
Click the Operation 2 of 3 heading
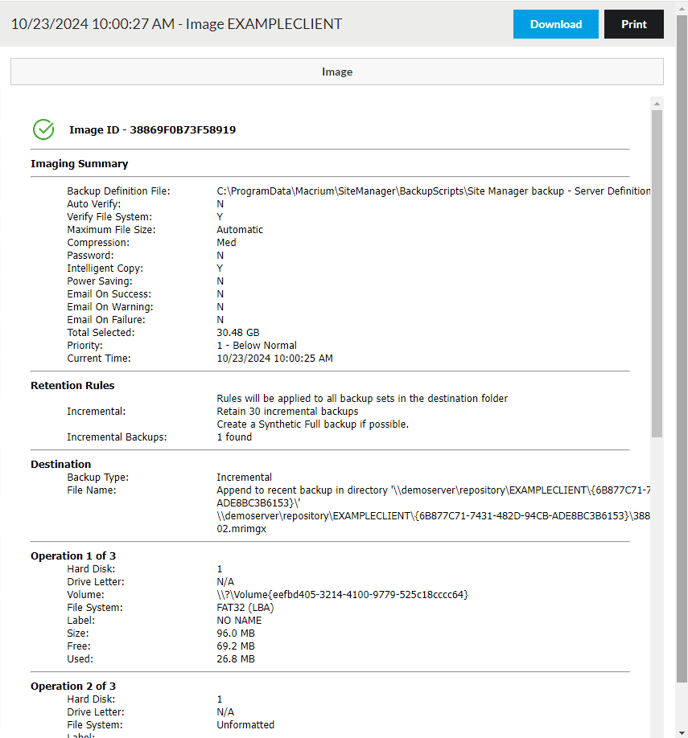73,686
